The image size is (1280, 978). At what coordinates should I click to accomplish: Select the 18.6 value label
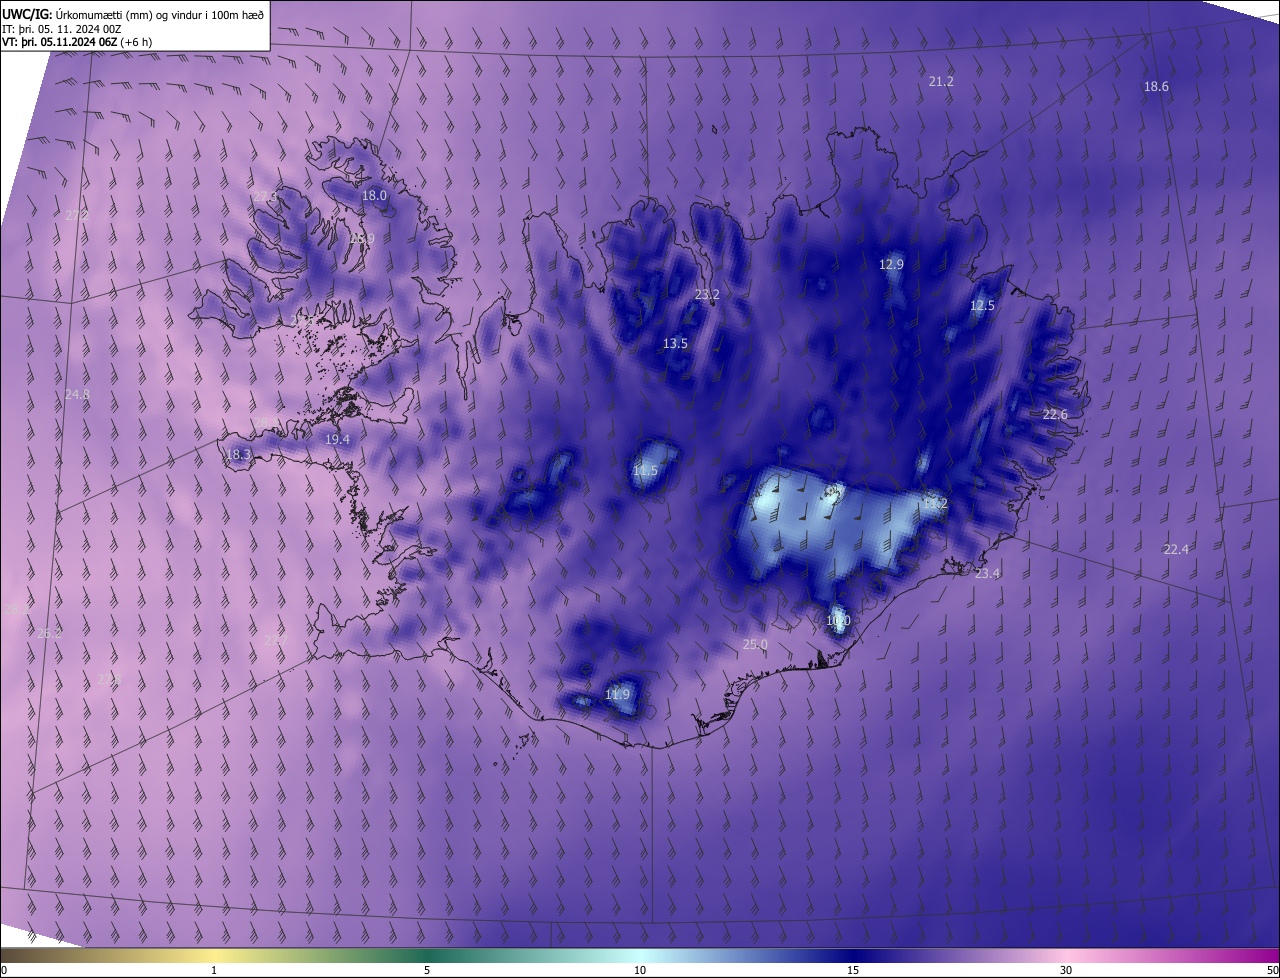[1156, 87]
